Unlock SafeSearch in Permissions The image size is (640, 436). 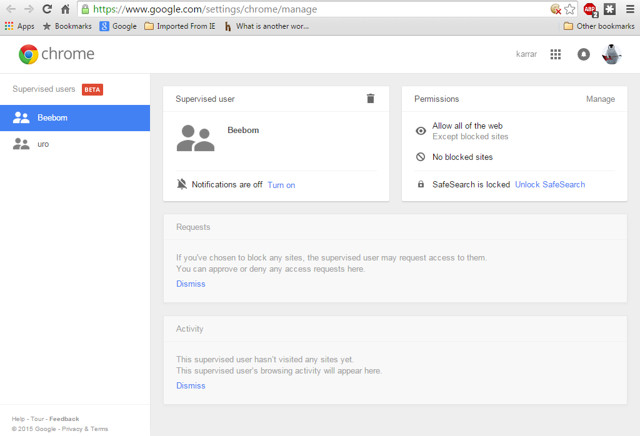(x=550, y=185)
